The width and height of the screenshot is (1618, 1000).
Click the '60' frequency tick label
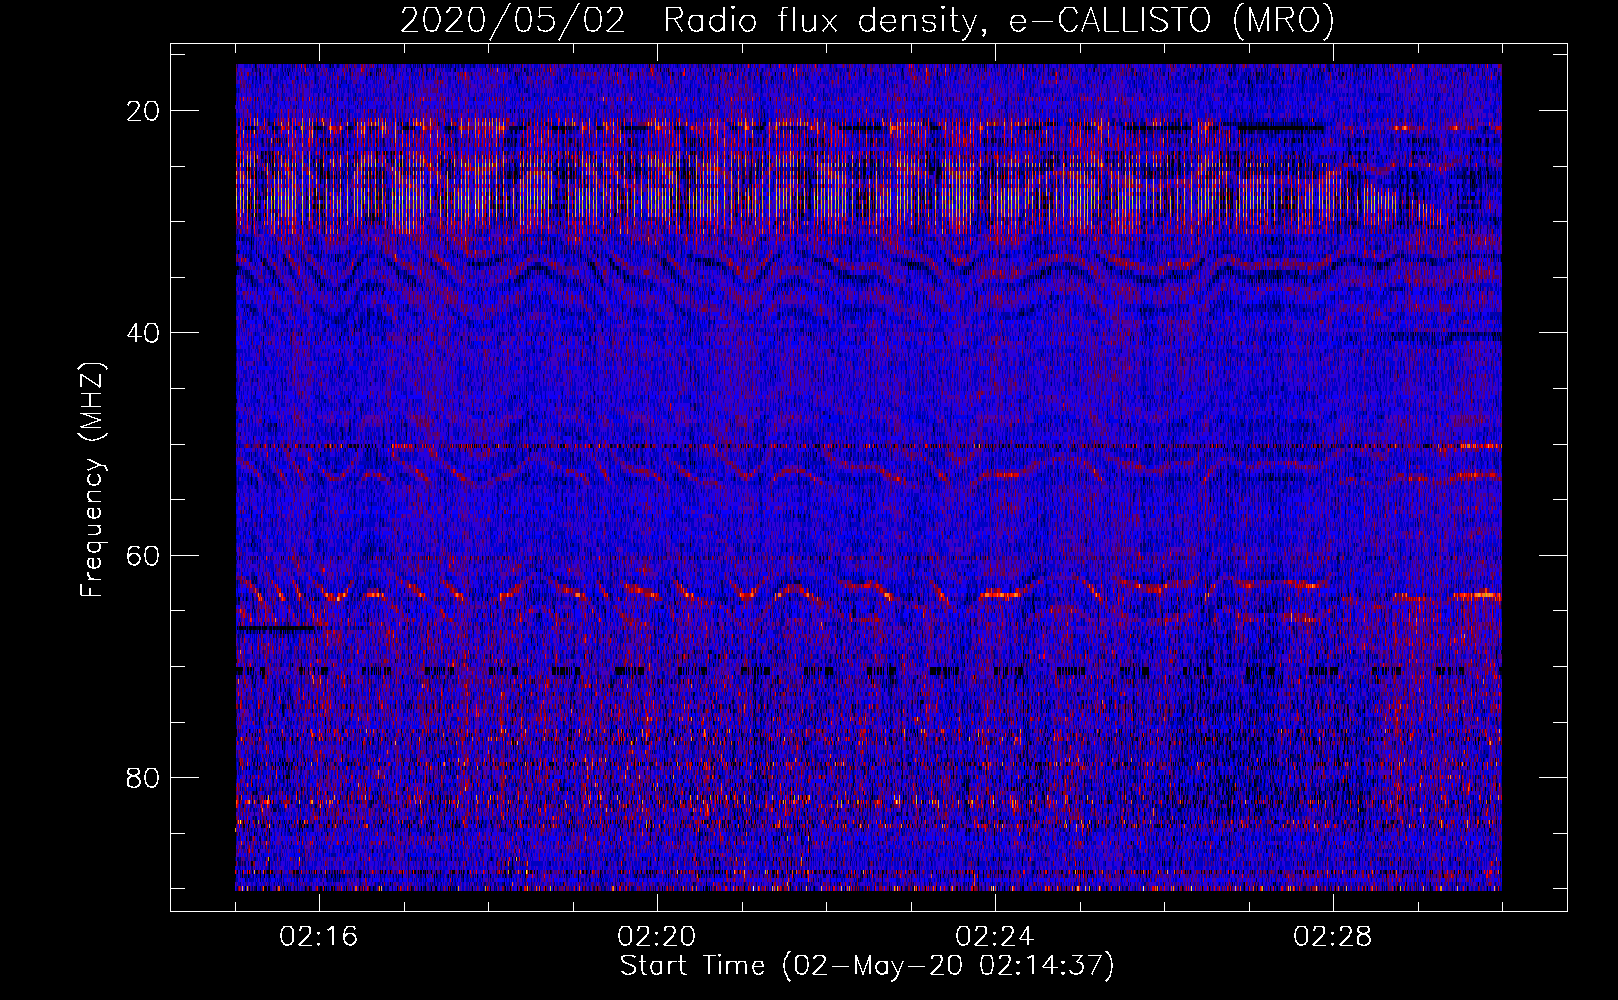tap(144, 555)
